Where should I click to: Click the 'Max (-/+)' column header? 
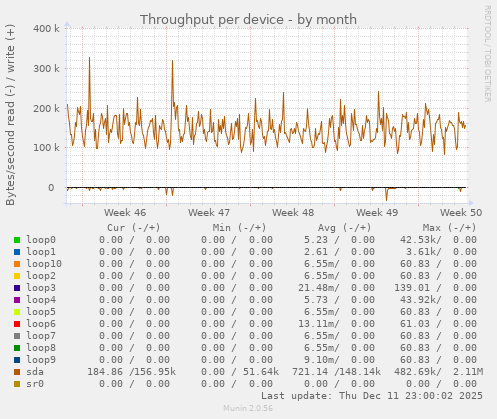pos(449,228)
